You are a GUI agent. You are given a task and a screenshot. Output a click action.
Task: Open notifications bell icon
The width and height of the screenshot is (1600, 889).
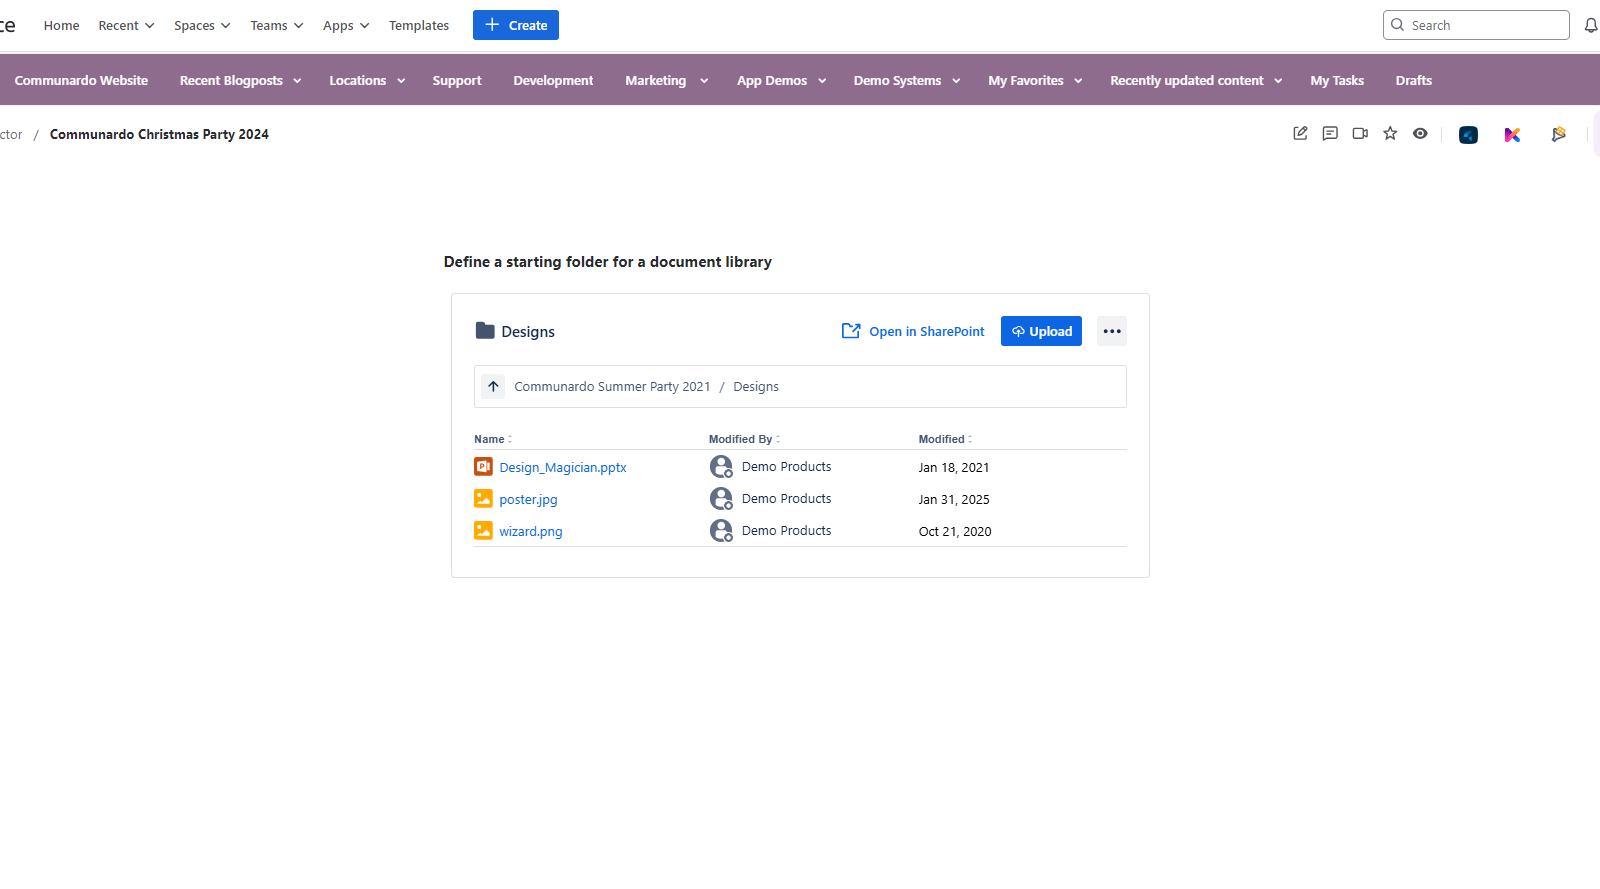click(x=1591, y=25)
